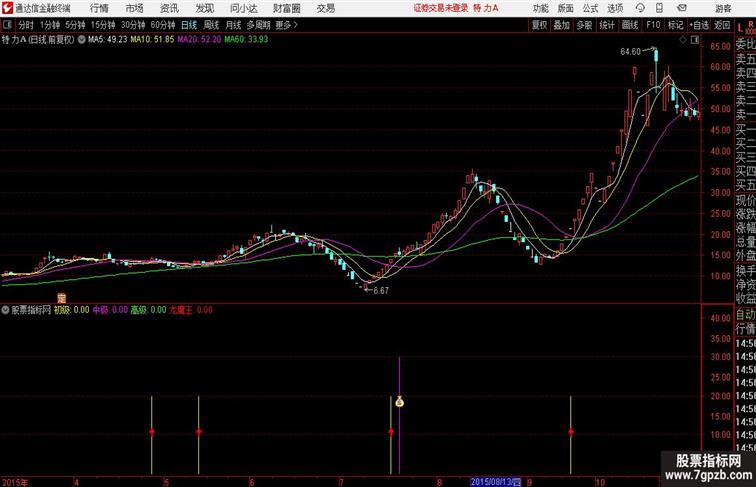Click the 画线 draw line button
Viewport: 756px width, 487px height.
630,25
